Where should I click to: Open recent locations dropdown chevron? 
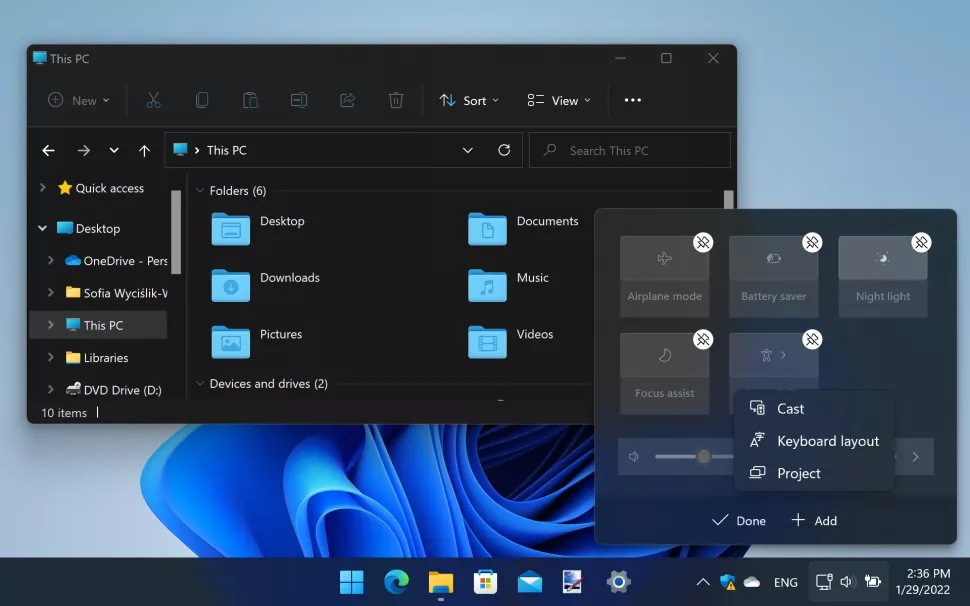(x=114, y=150)
